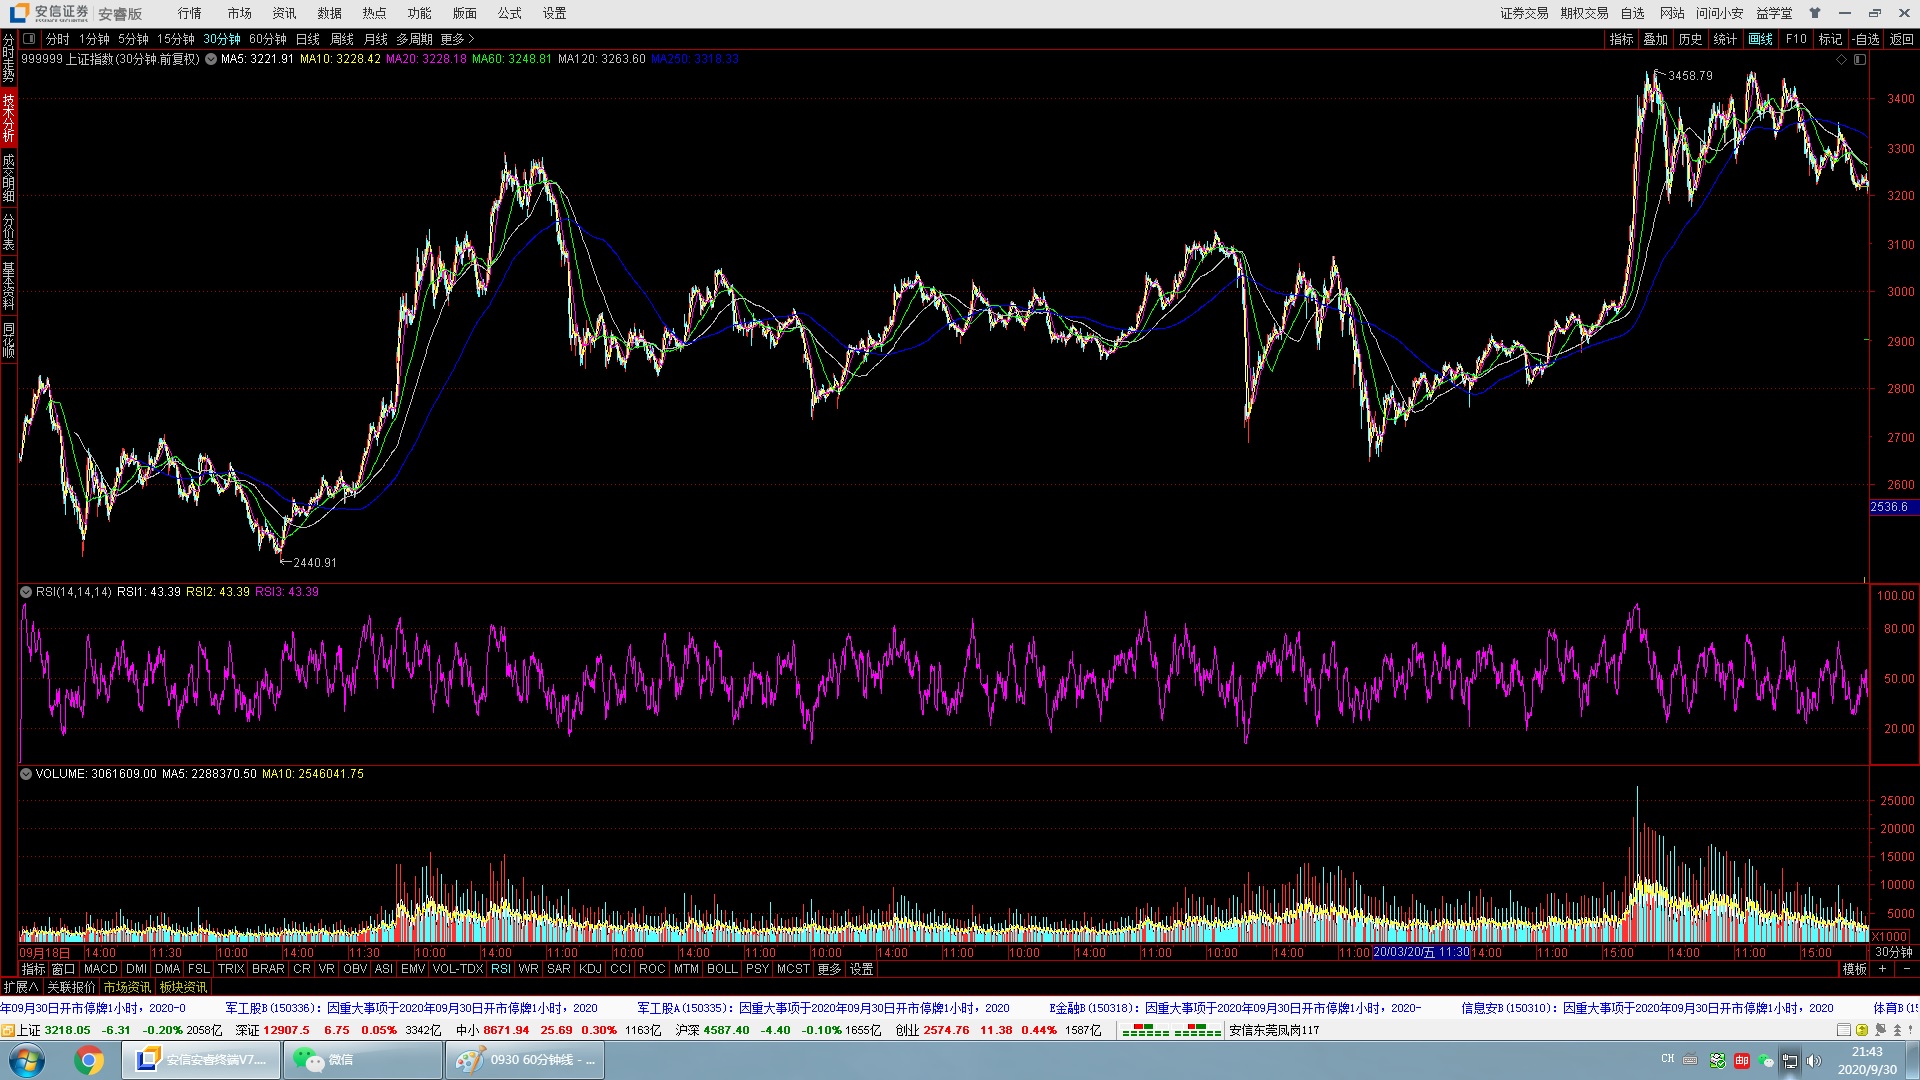The image size is (1920, 1080).
Task: Expand 更多 indicators on bottom bar
Action: pyautogui.click(x=829, y=969)
